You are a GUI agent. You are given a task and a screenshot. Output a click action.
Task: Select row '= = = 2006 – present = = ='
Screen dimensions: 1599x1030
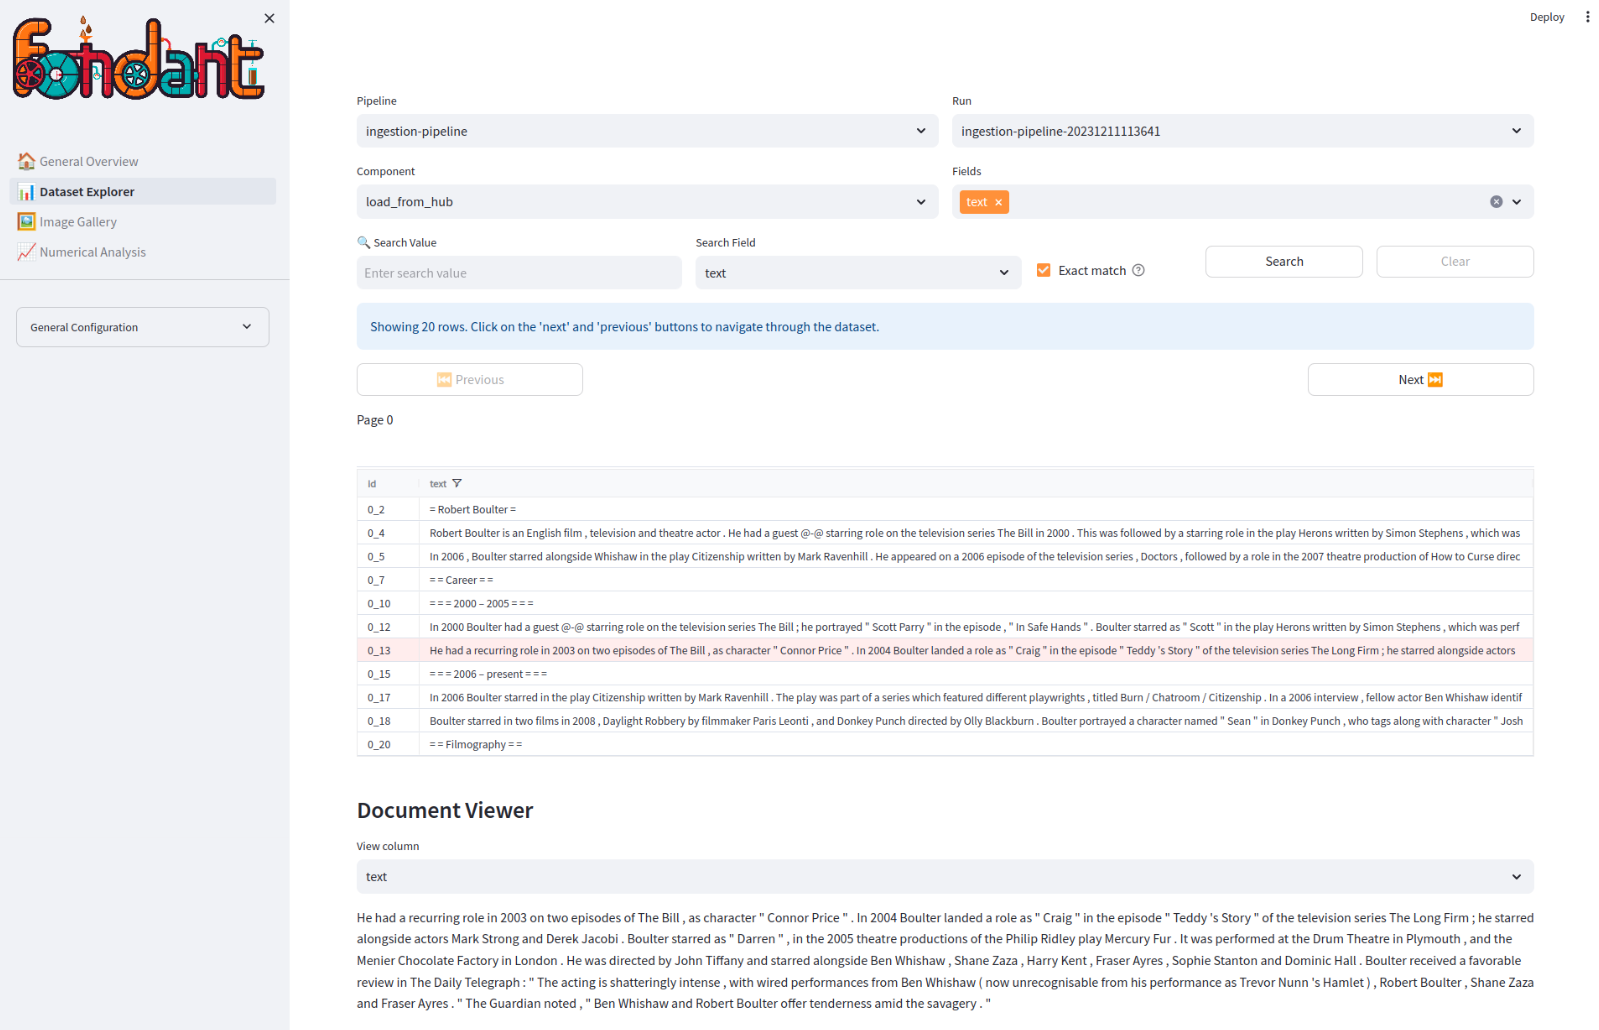[x=945, y=674]
